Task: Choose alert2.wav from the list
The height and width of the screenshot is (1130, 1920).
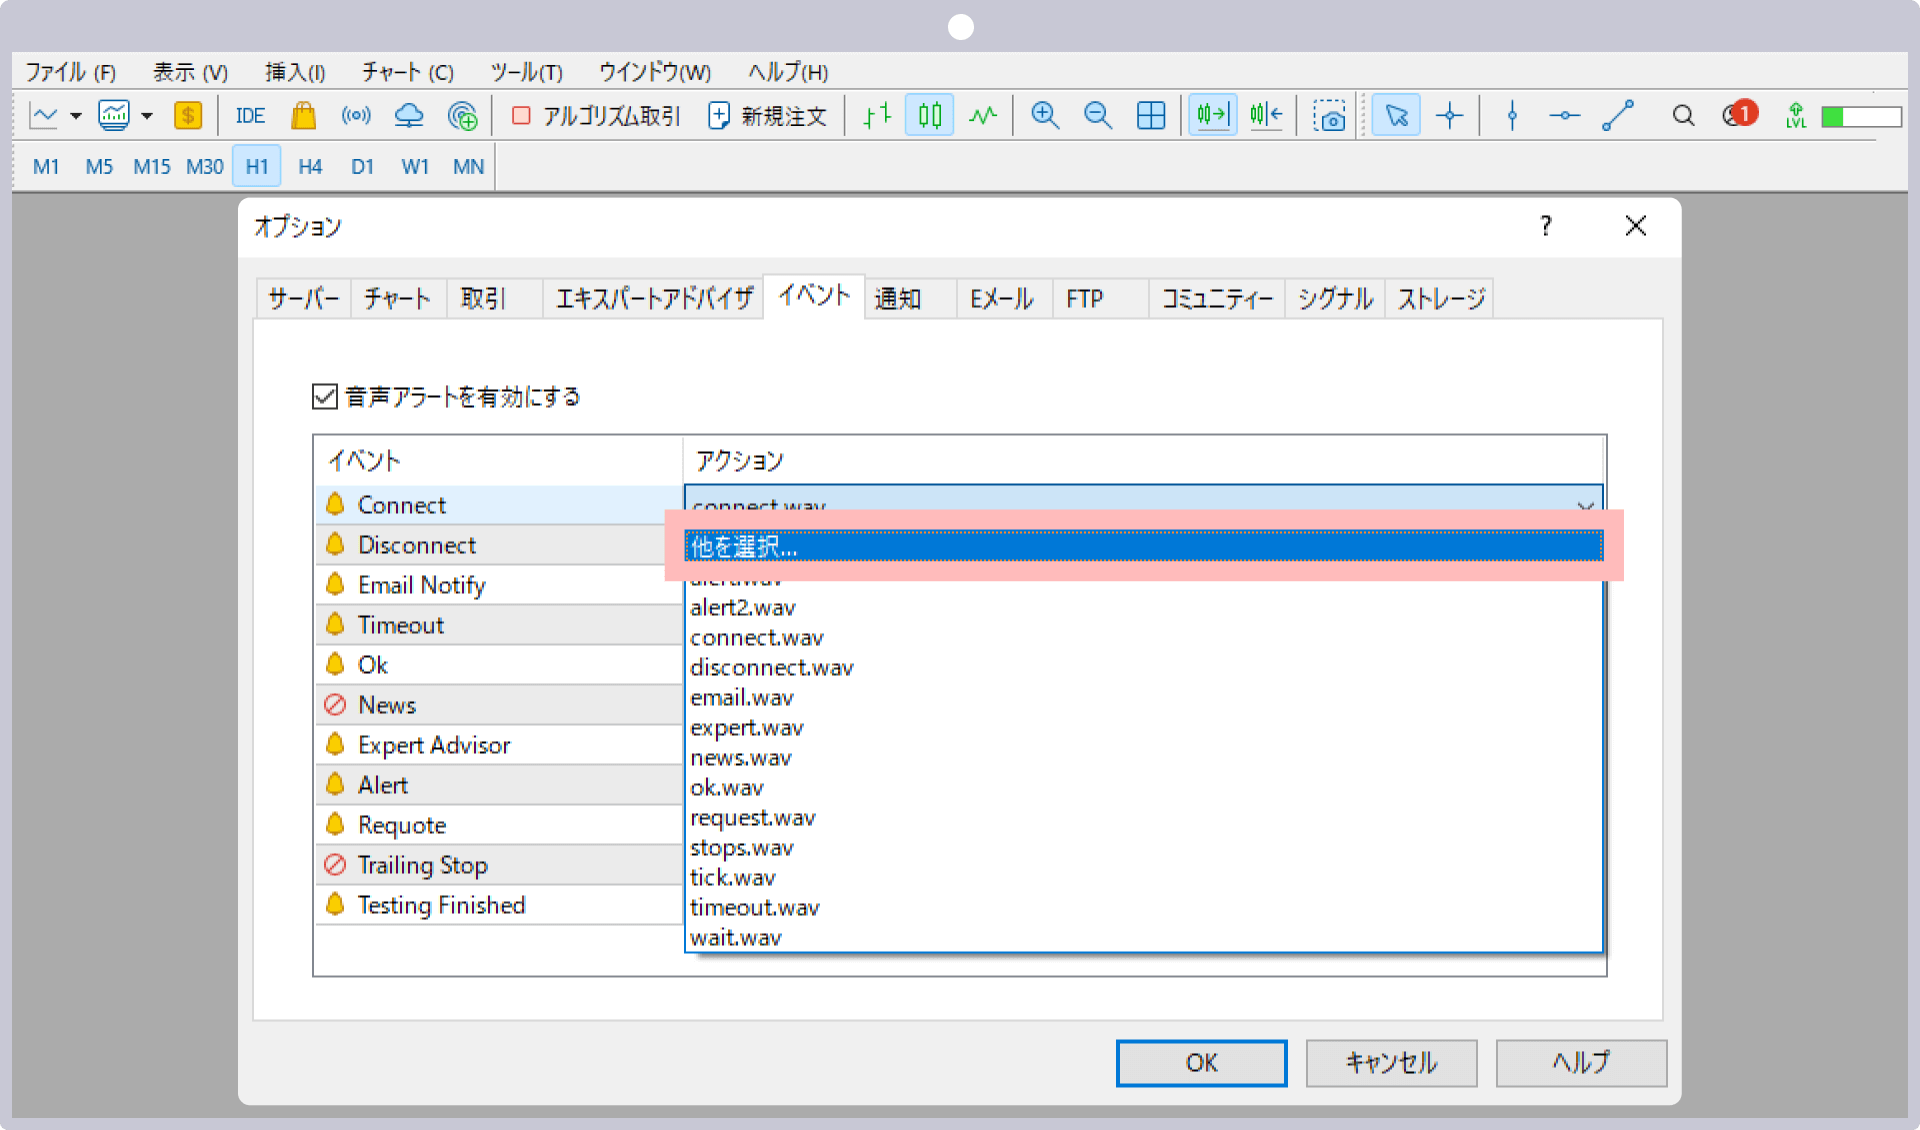Action: pos(1143,608)
